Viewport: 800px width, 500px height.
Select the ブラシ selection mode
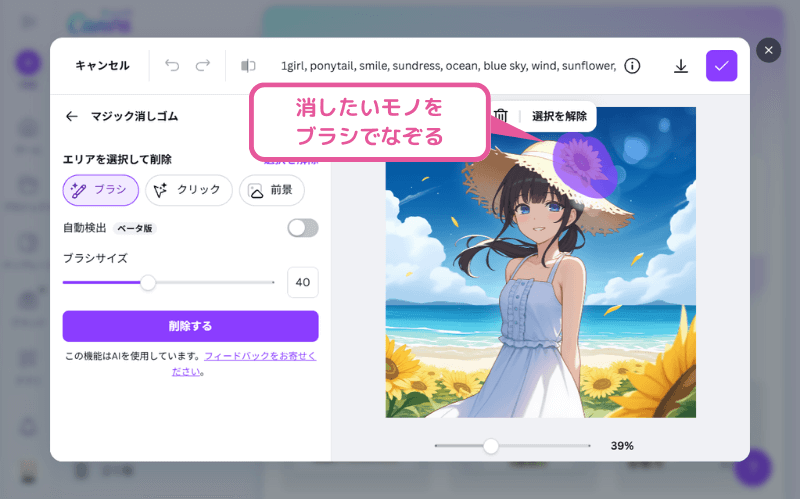(101, 190)
